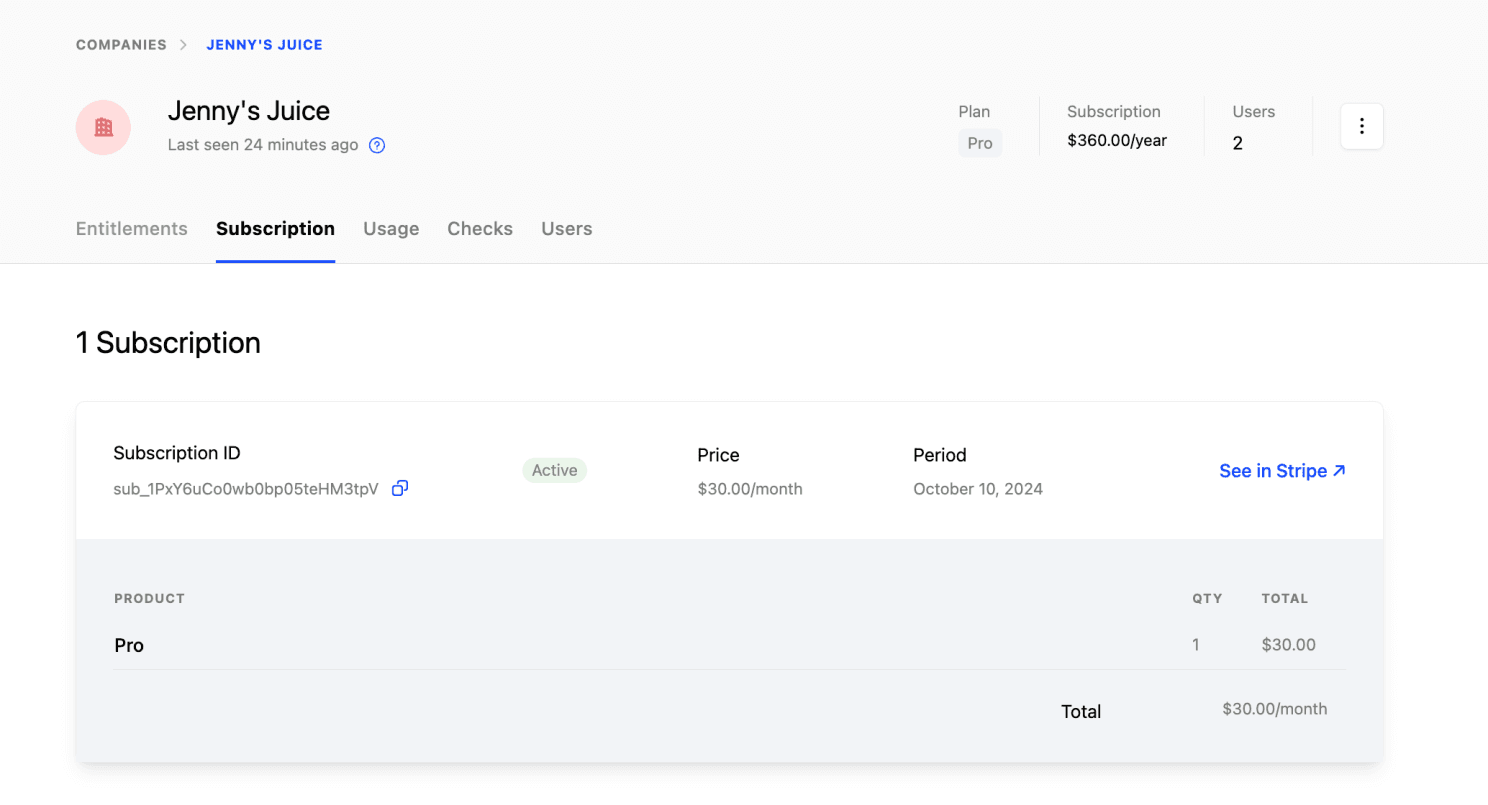
Task: Click the Jenny's Juice company avatar icon
Action: coord(103,127)
